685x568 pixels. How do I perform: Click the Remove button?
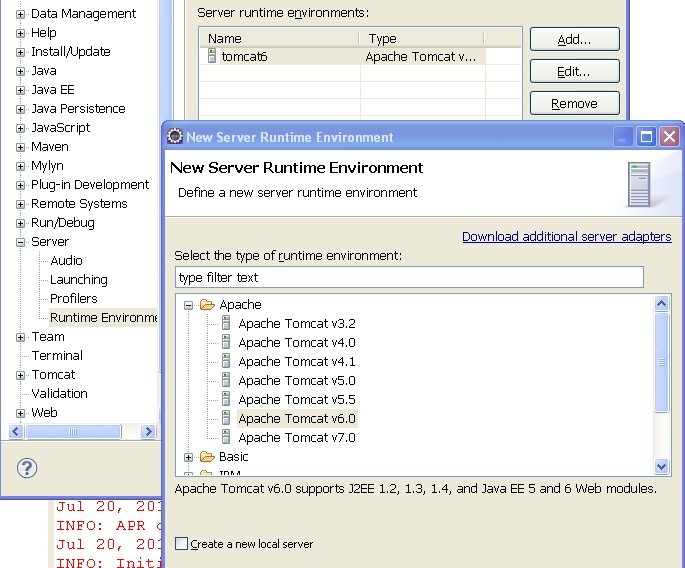(x=574, y=104)
